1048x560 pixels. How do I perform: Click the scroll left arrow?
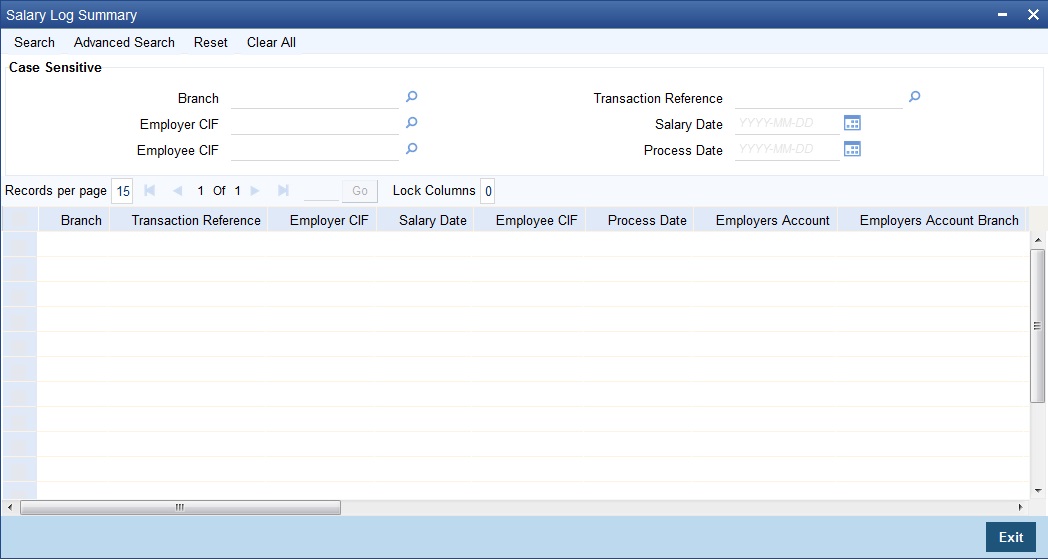(x=9, y=508)
